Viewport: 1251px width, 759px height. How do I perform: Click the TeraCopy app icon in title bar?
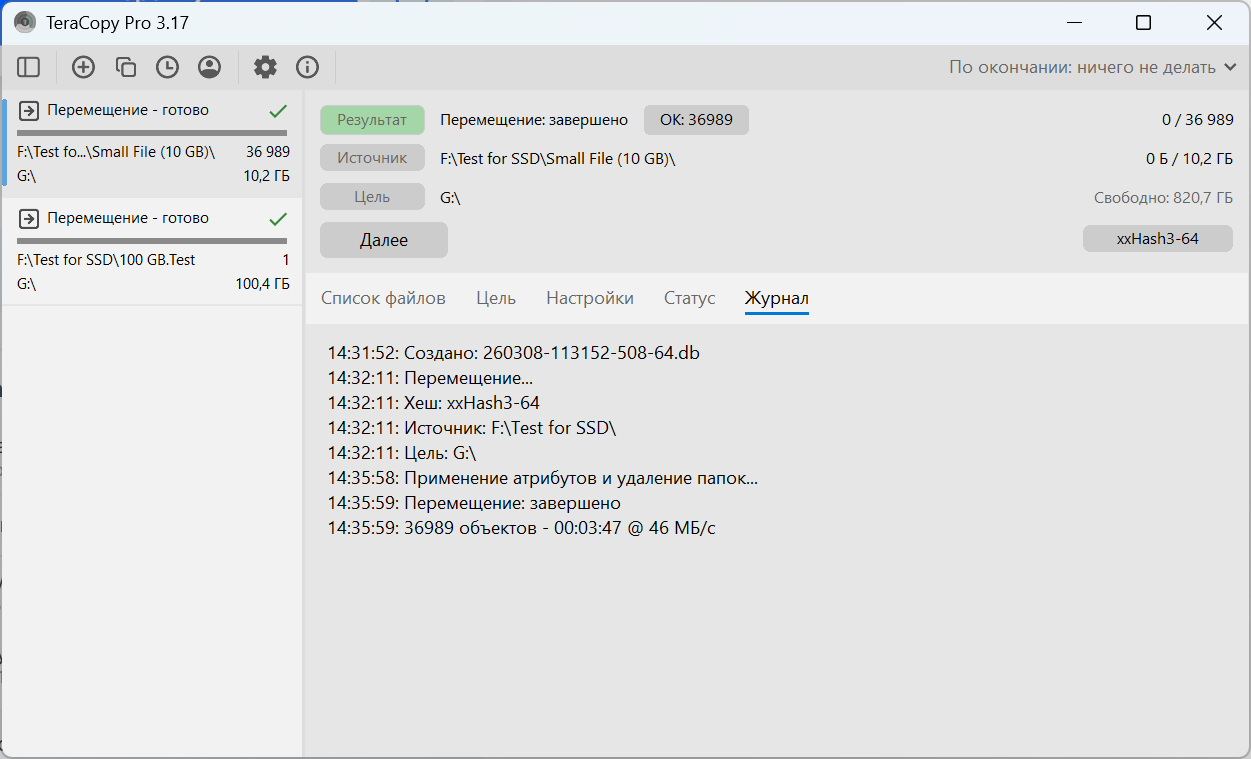(25, 22)
